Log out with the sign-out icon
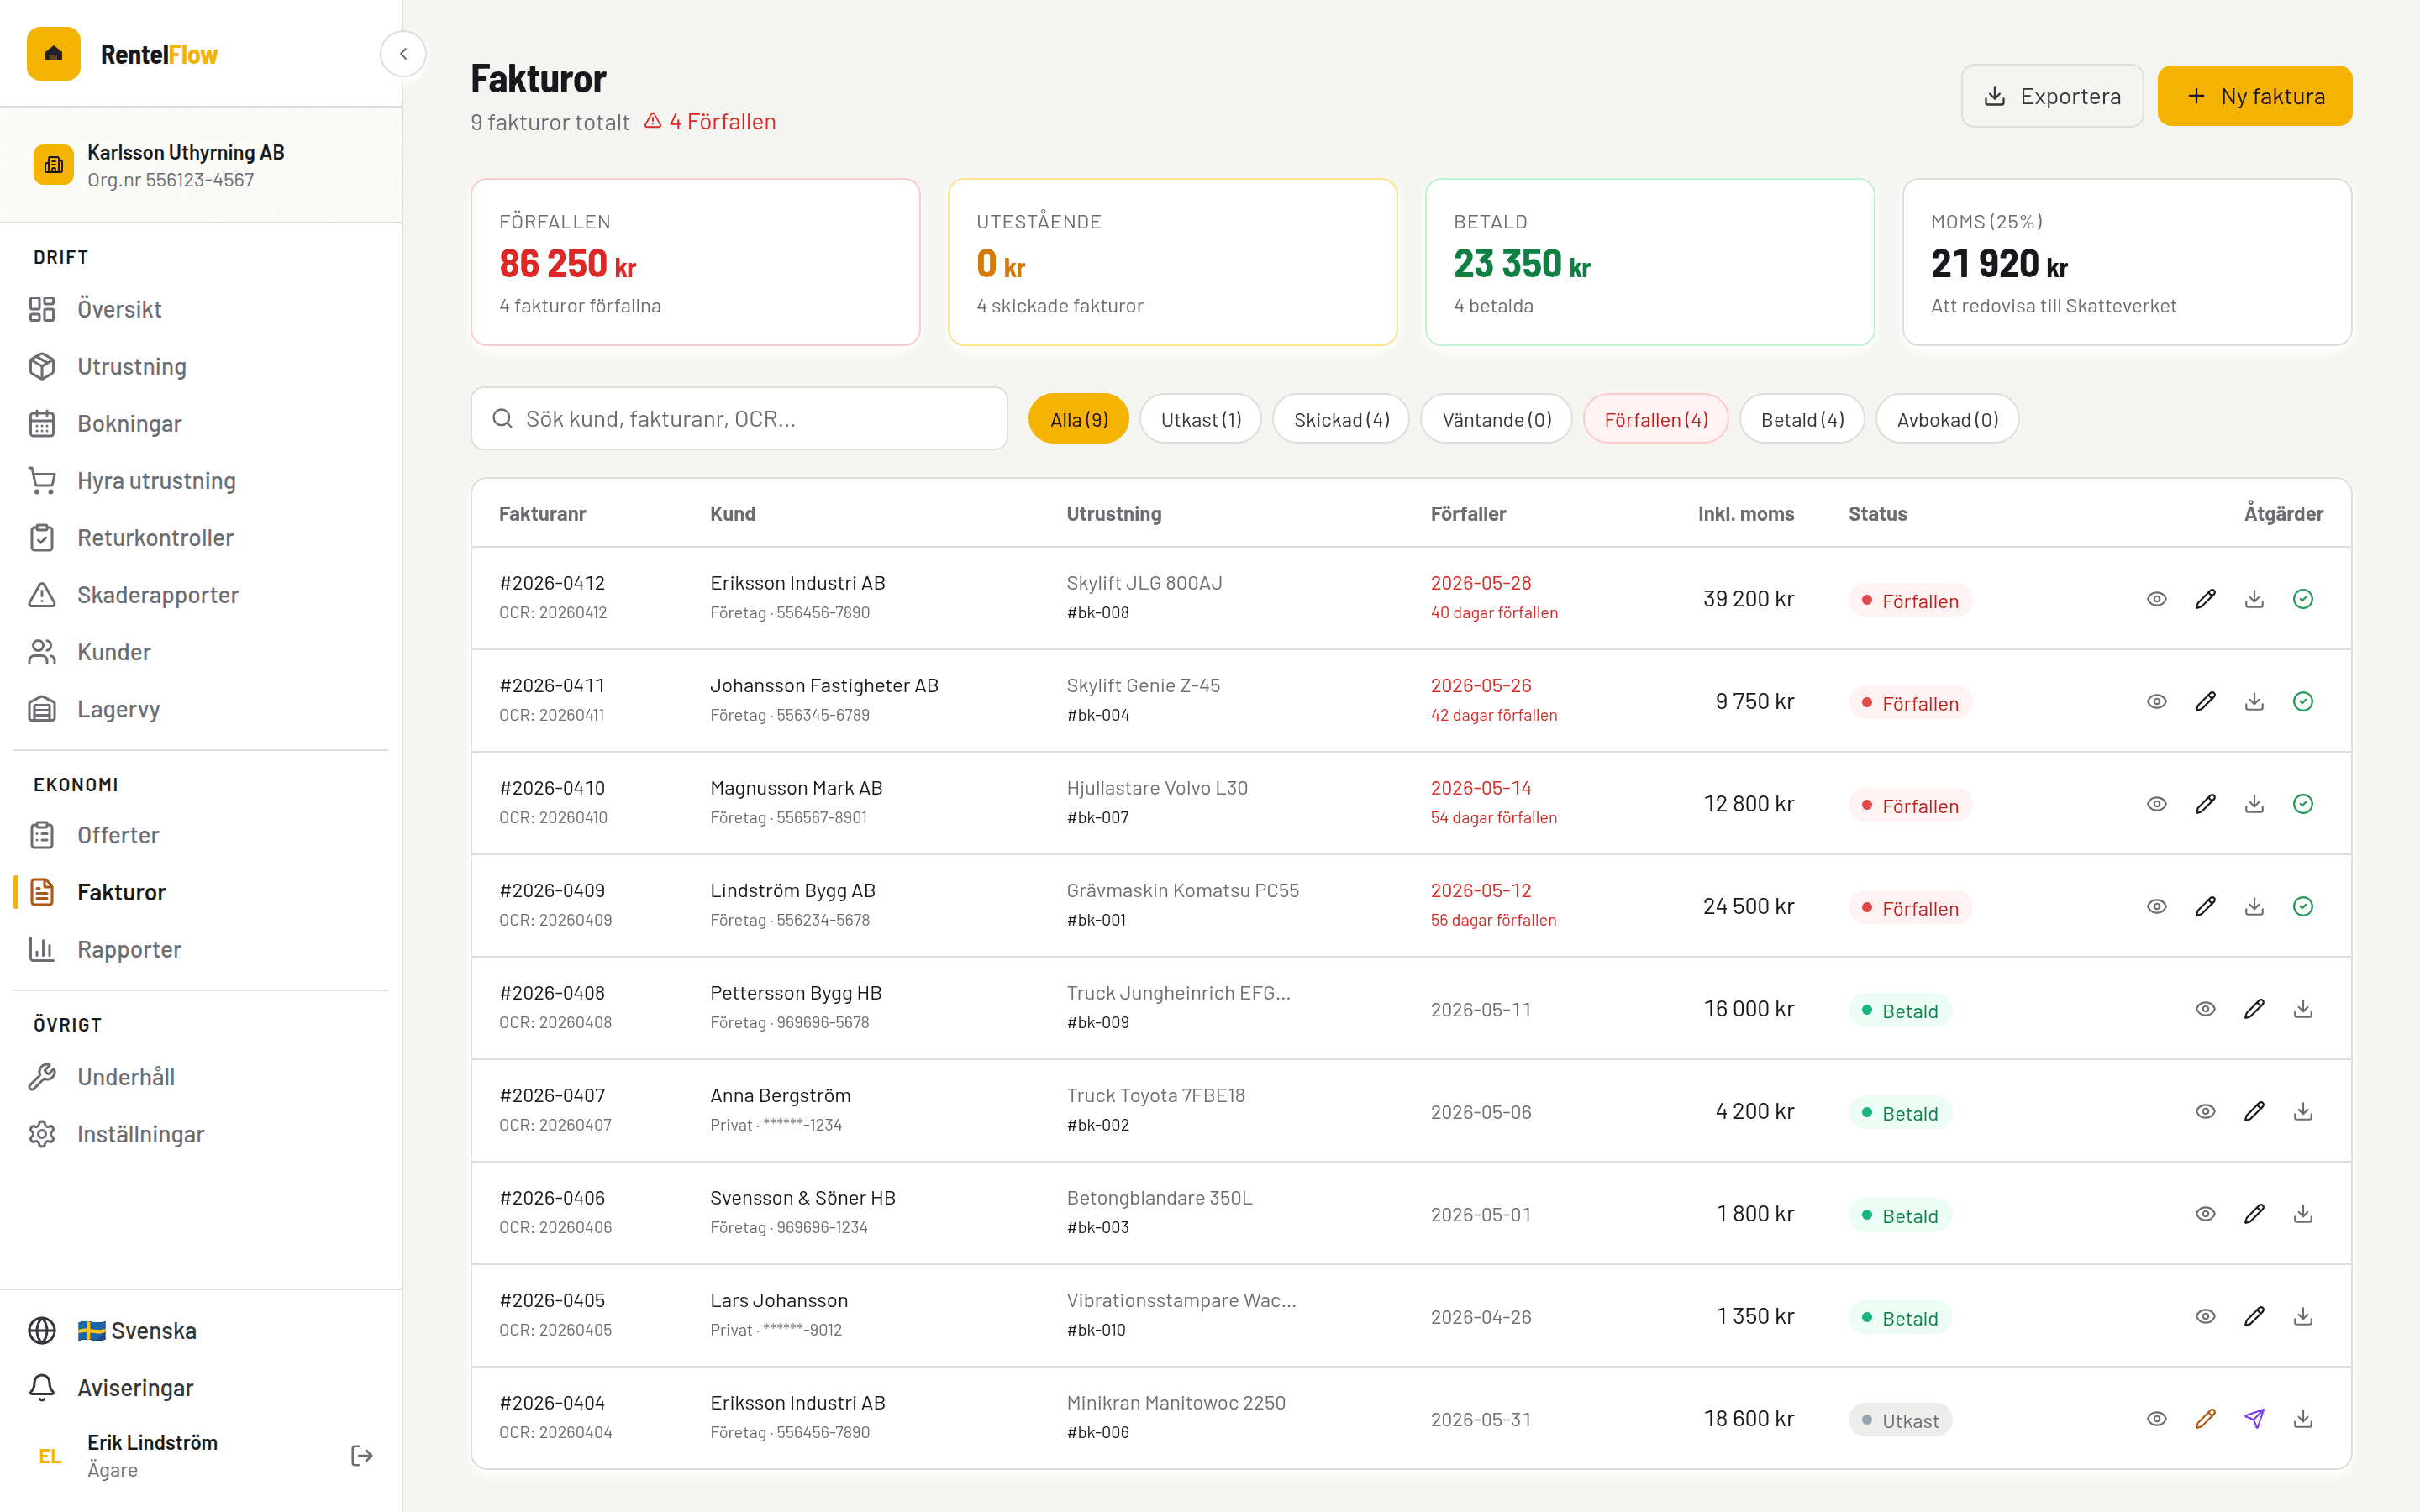This screenshot has width=2420, height=1512. (362, 1456)
